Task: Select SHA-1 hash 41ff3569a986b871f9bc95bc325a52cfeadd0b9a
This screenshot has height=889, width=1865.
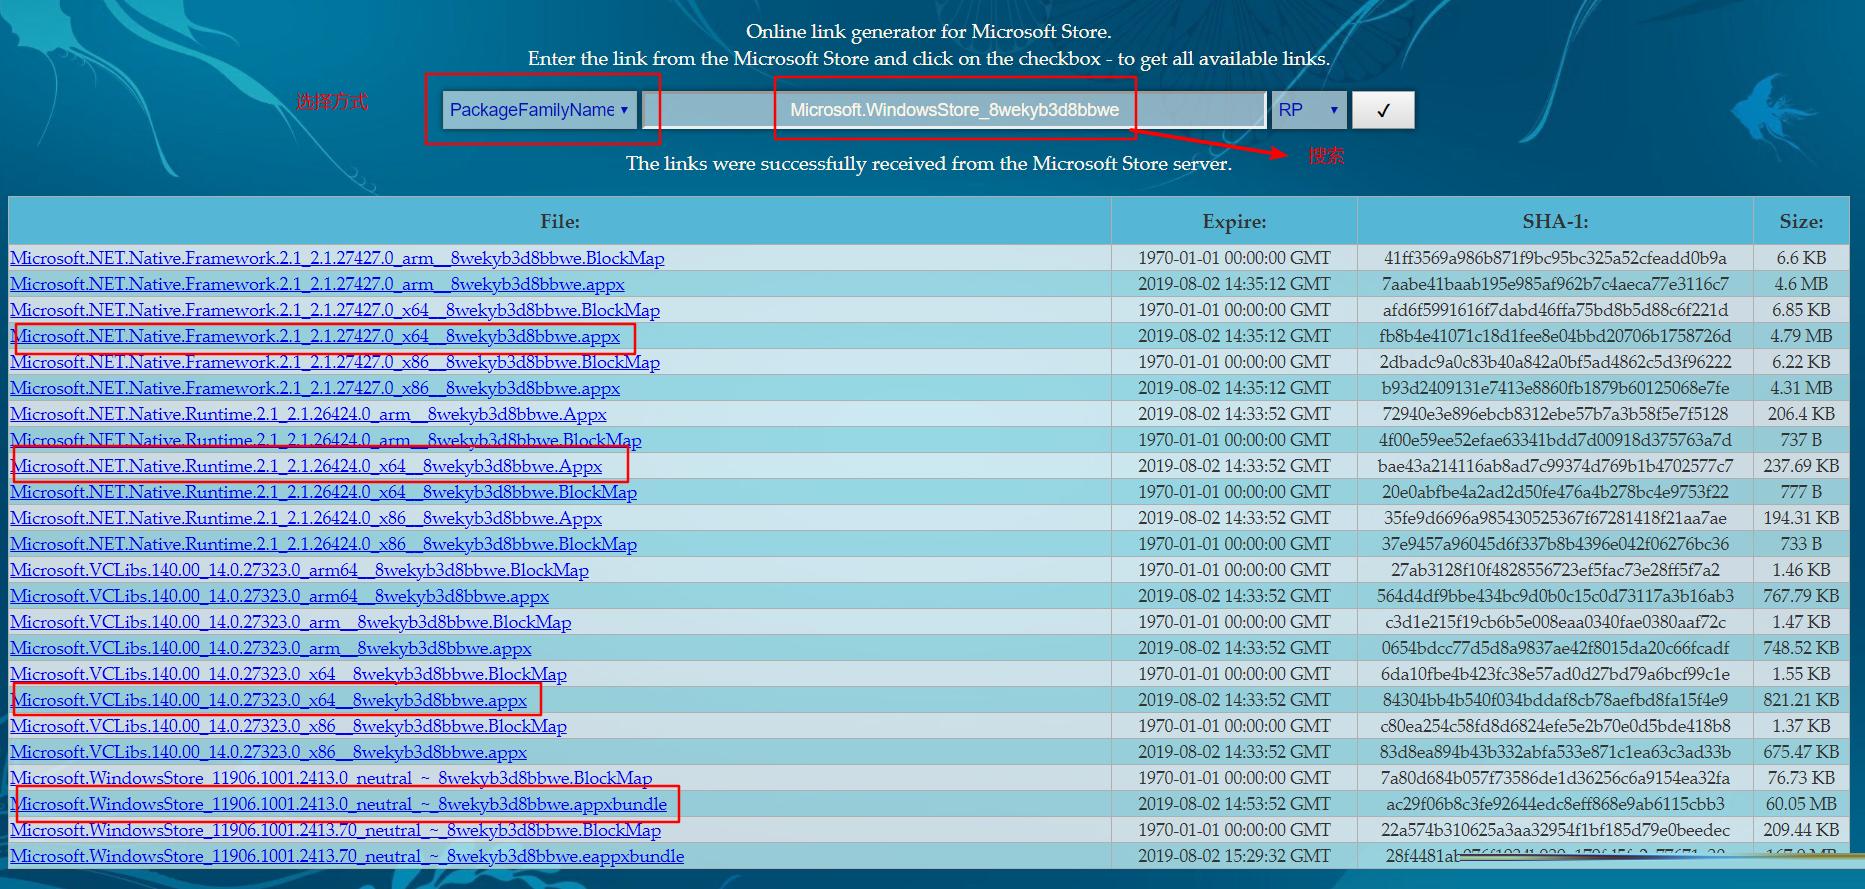Action: [x=1555, y=258]
